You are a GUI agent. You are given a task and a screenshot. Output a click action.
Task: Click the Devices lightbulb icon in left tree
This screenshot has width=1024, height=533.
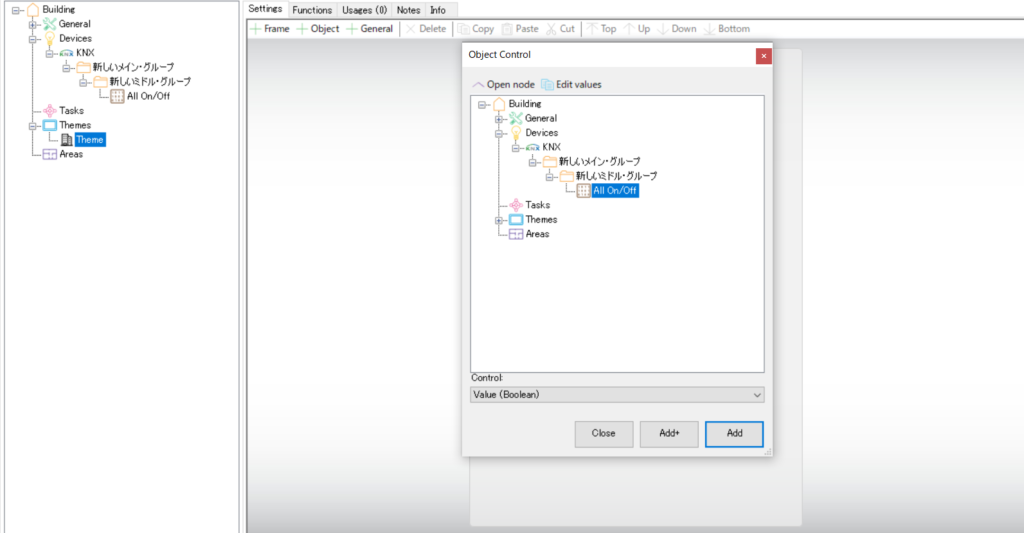tap(50, 39)
